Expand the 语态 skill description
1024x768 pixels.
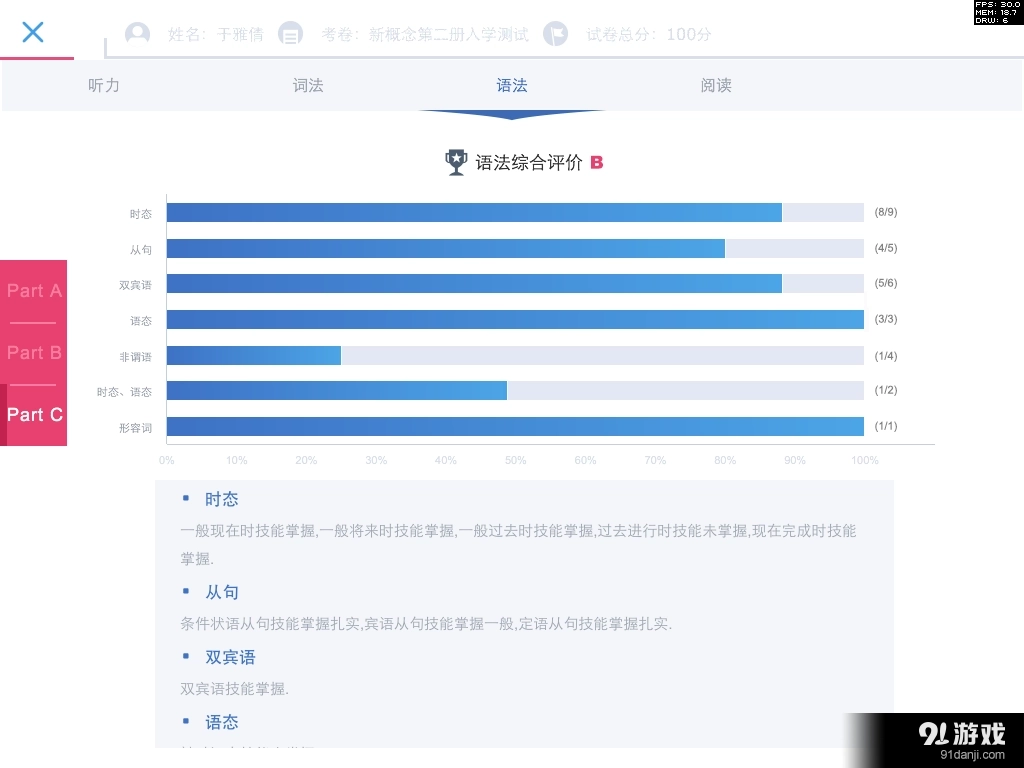[x=222, y=721]
